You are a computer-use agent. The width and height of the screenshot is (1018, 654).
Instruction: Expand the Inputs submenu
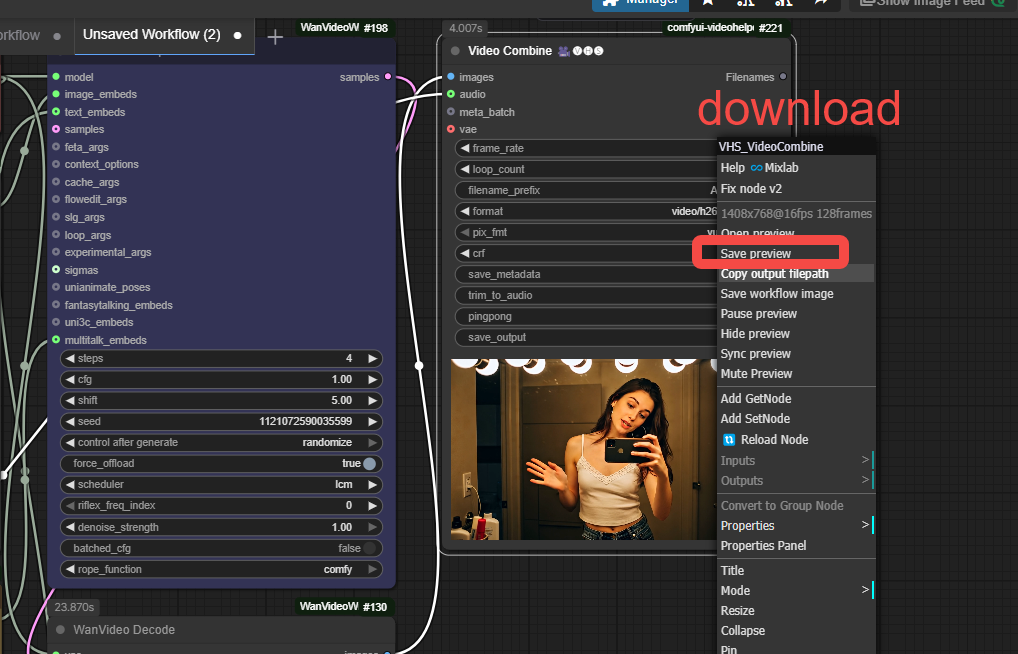click(796, 460)
